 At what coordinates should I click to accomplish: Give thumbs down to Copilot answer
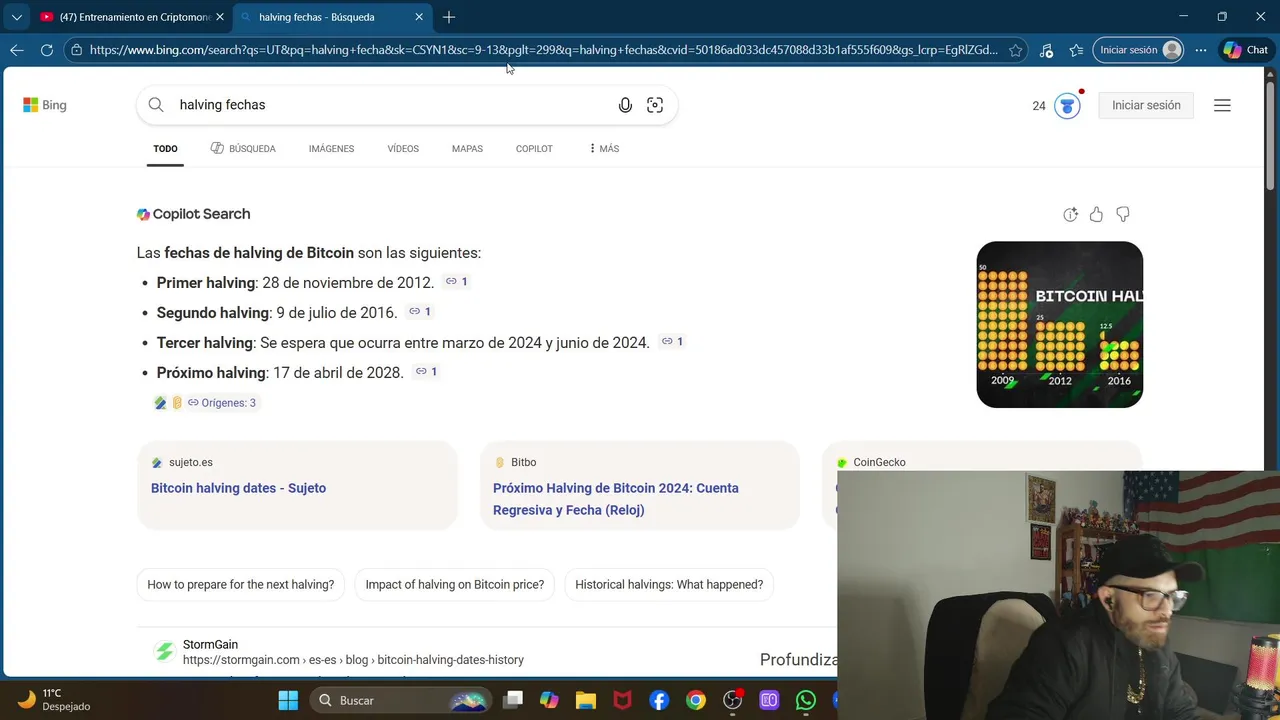click(1123, 214)
